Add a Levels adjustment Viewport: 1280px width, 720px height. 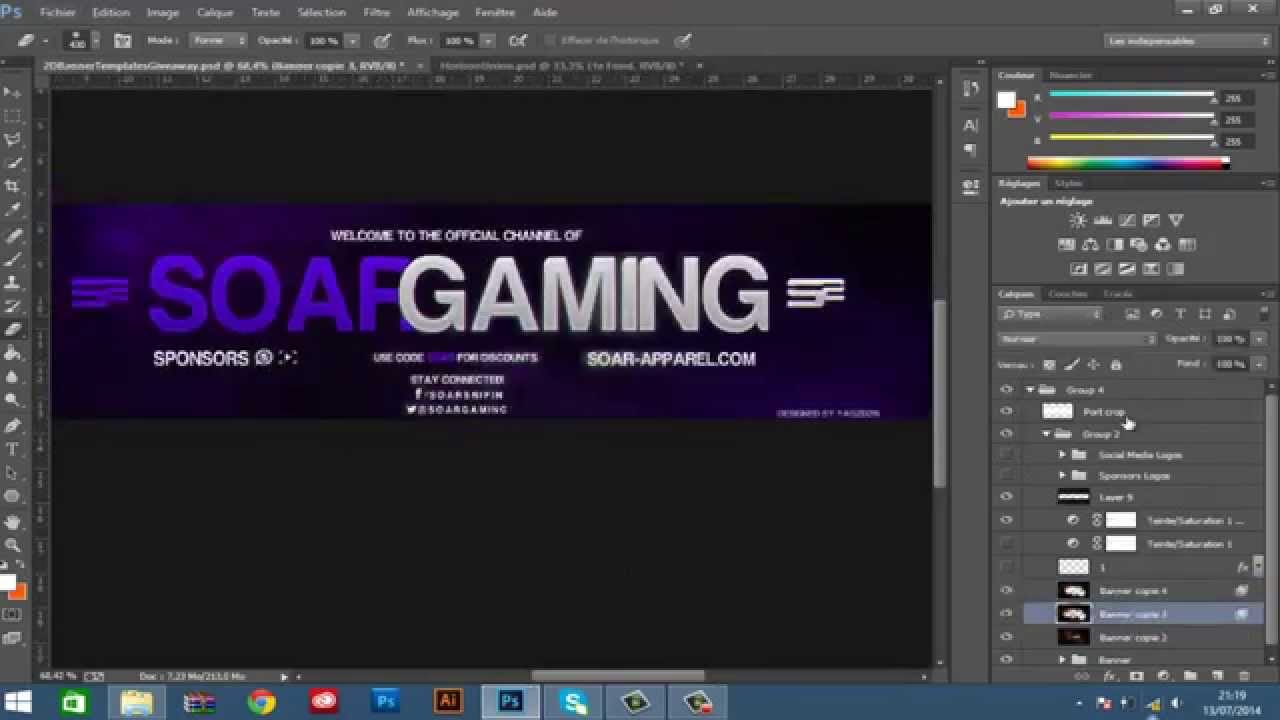(x=1103, y=220)
